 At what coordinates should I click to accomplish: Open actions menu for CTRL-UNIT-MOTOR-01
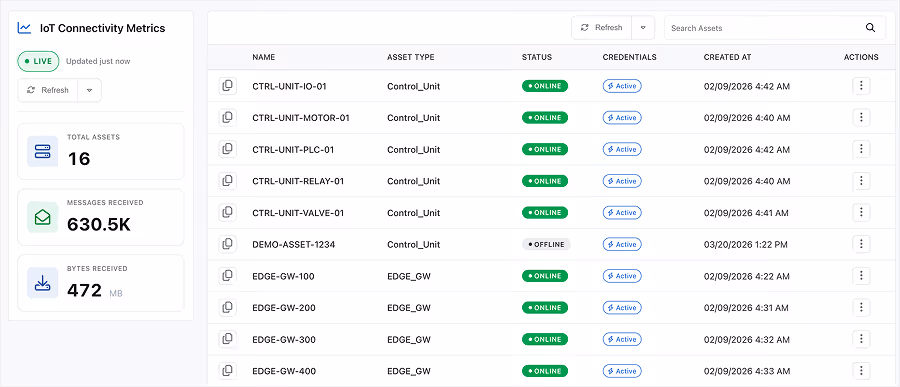click(x=861, y=118)
